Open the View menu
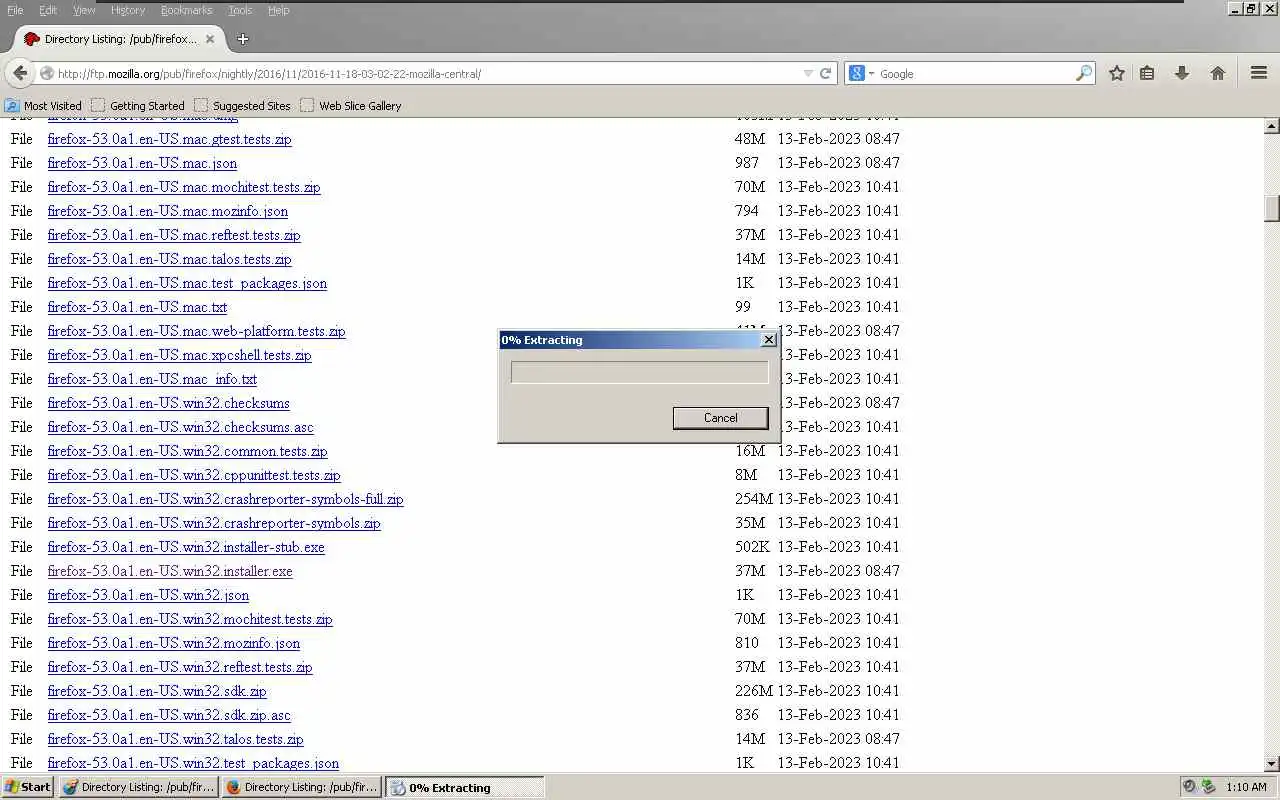The image size is (1280, 800). (x=85, y=10)
